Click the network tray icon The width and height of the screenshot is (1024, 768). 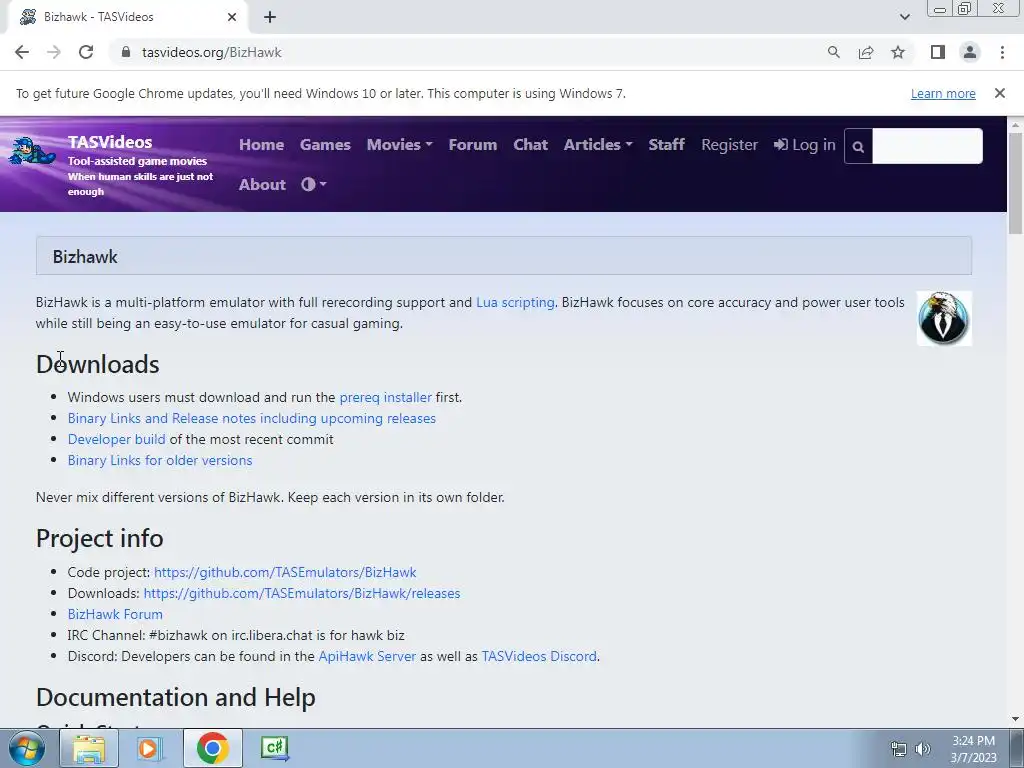899,749
